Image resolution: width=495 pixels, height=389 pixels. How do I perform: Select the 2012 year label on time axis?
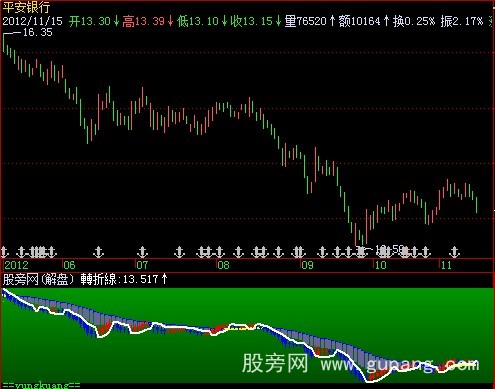[x=16, y=265]
